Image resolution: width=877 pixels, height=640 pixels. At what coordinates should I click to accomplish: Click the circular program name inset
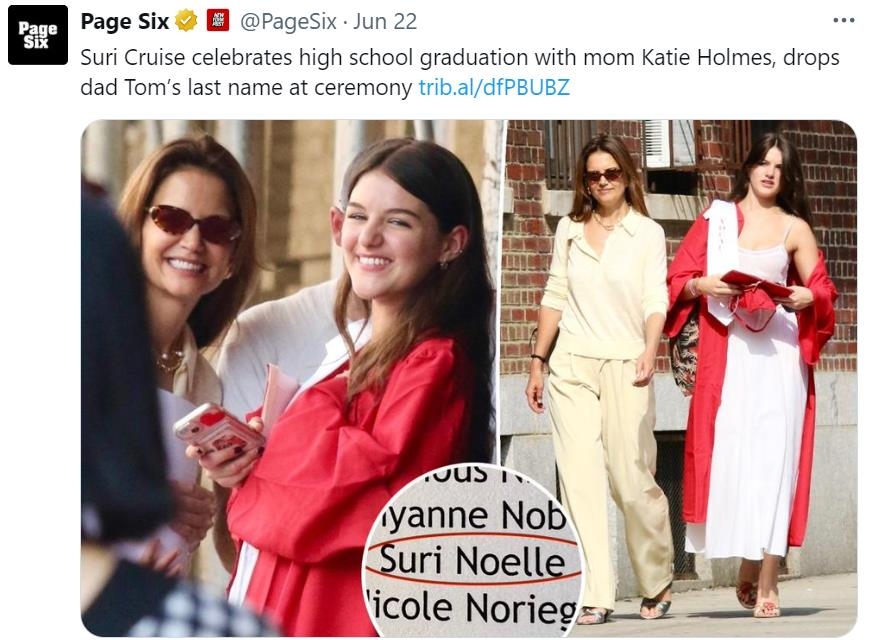pyautogui.click(x=472, y=550)
